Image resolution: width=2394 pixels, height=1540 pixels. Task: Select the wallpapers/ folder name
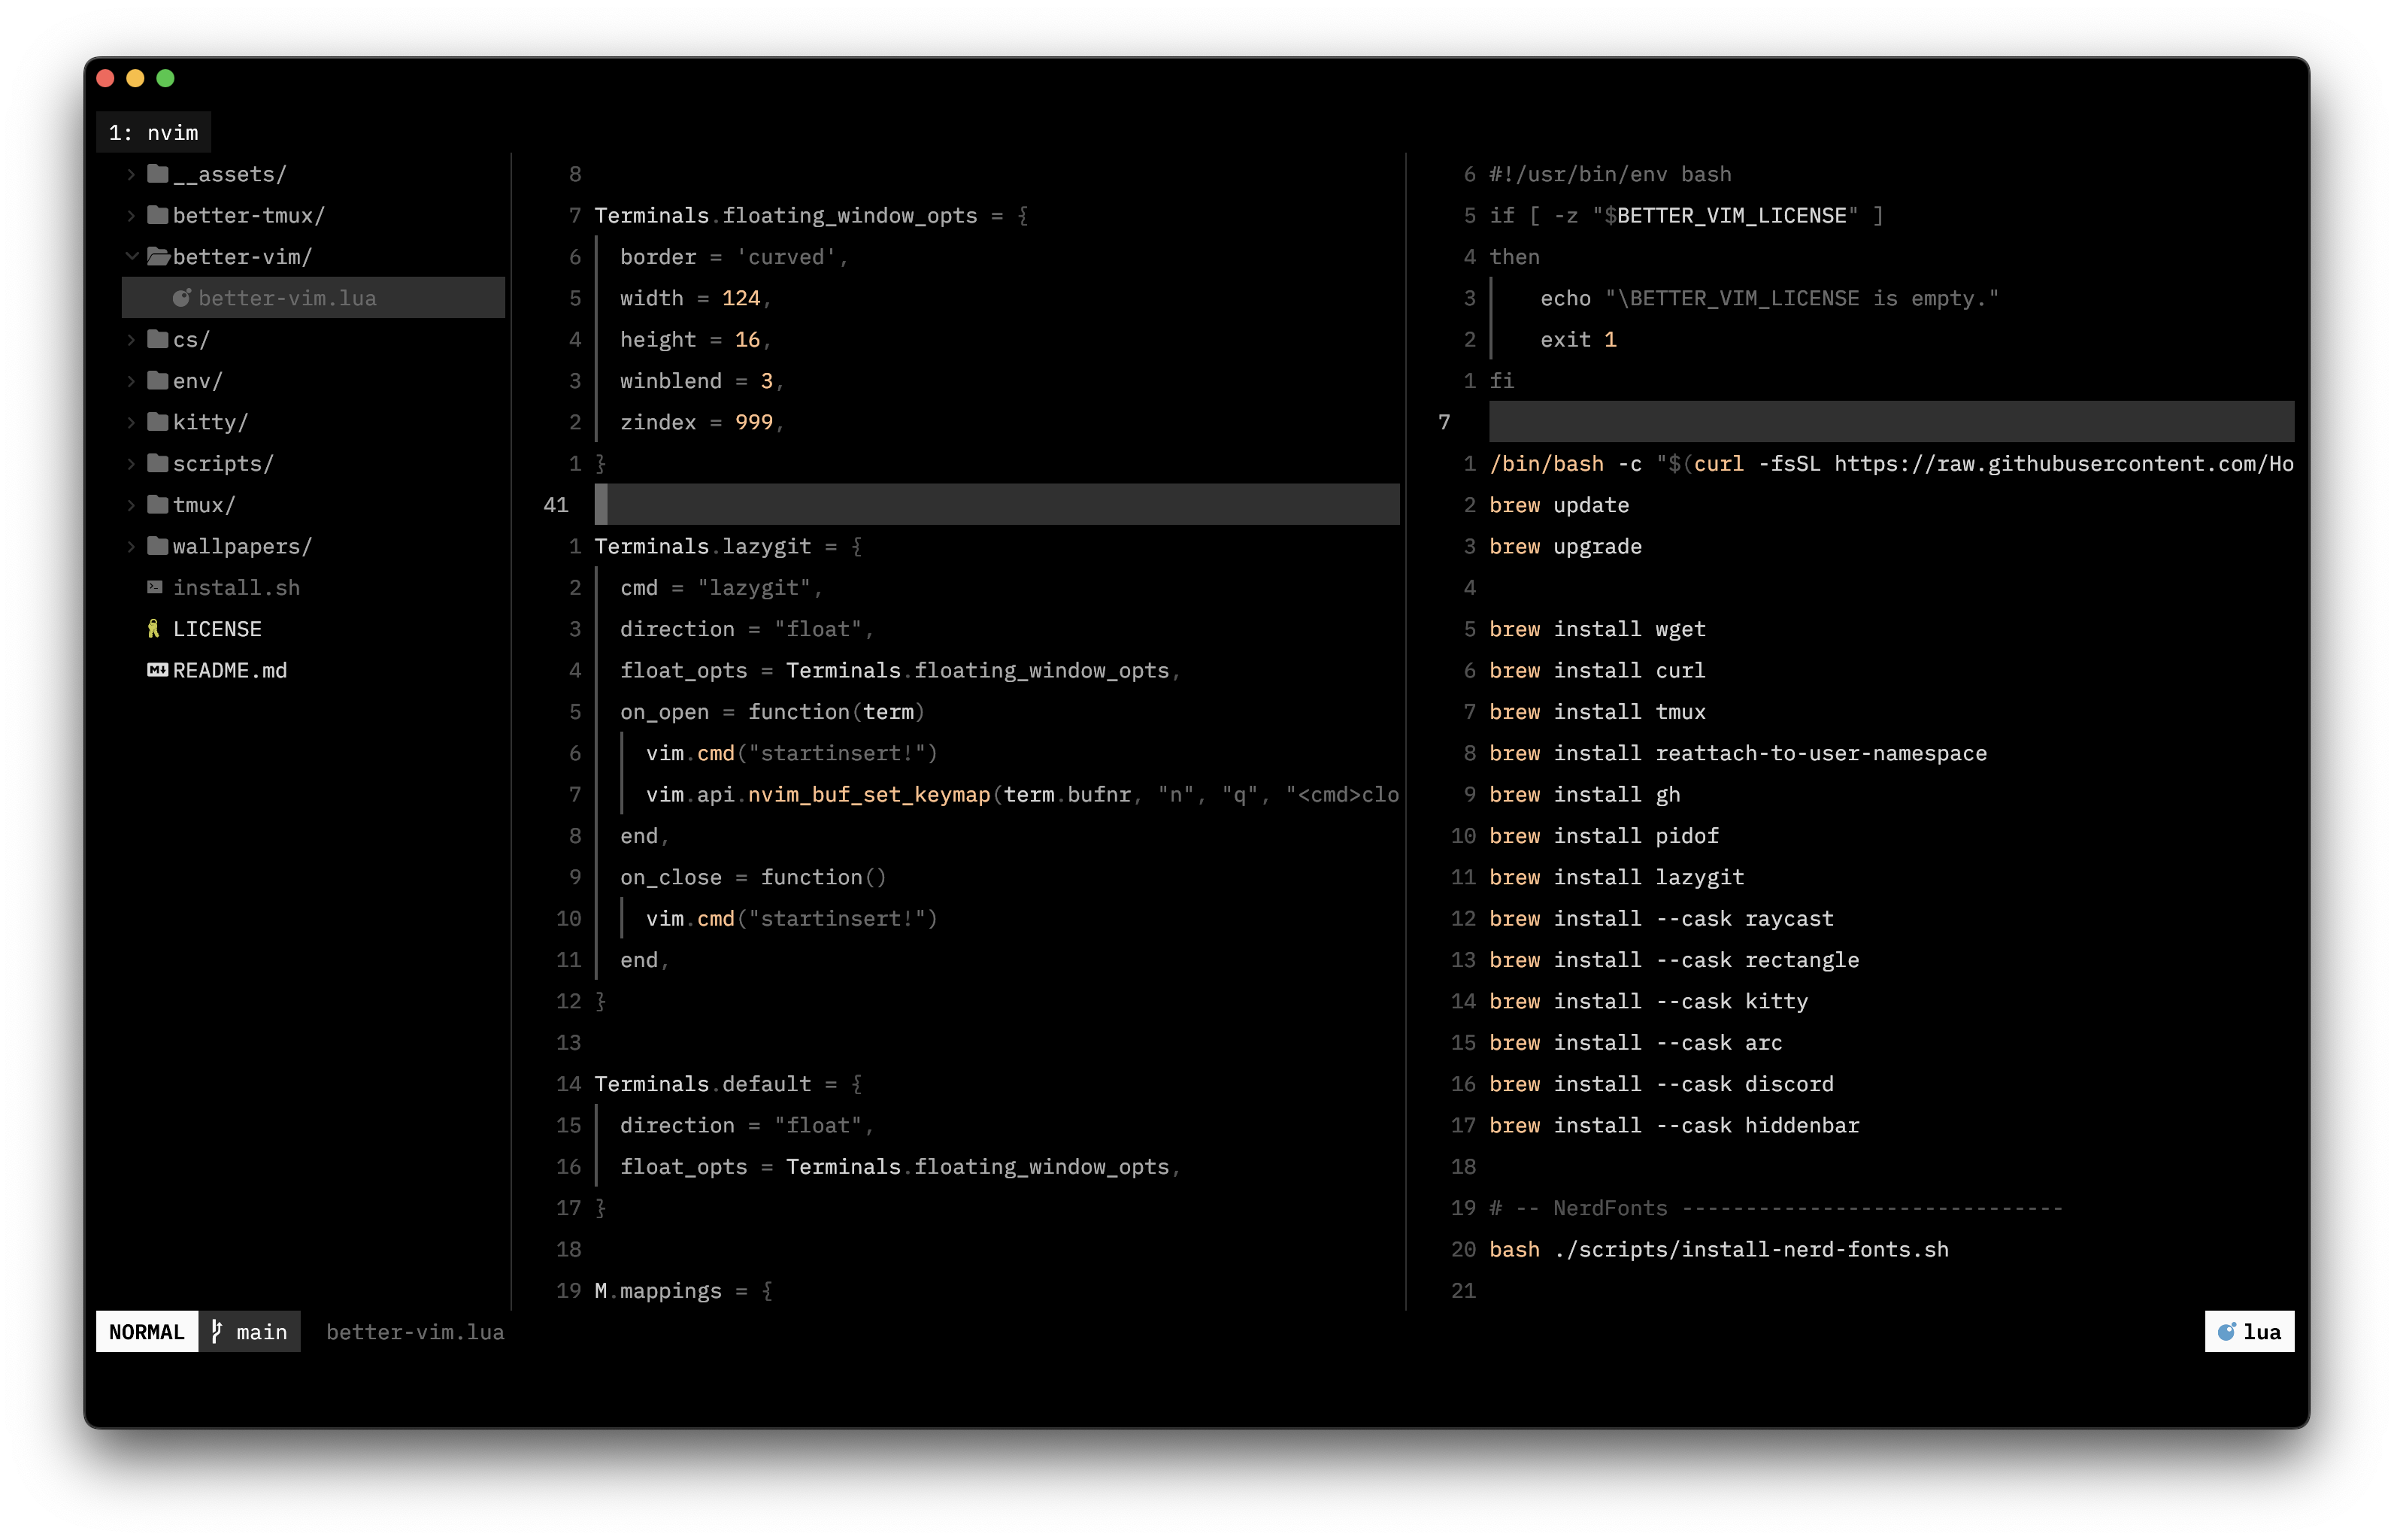[x=242, y=546]
